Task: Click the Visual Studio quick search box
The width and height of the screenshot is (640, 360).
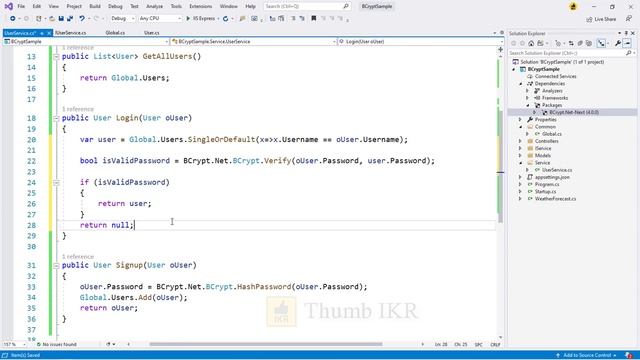Action: point(307,6)
